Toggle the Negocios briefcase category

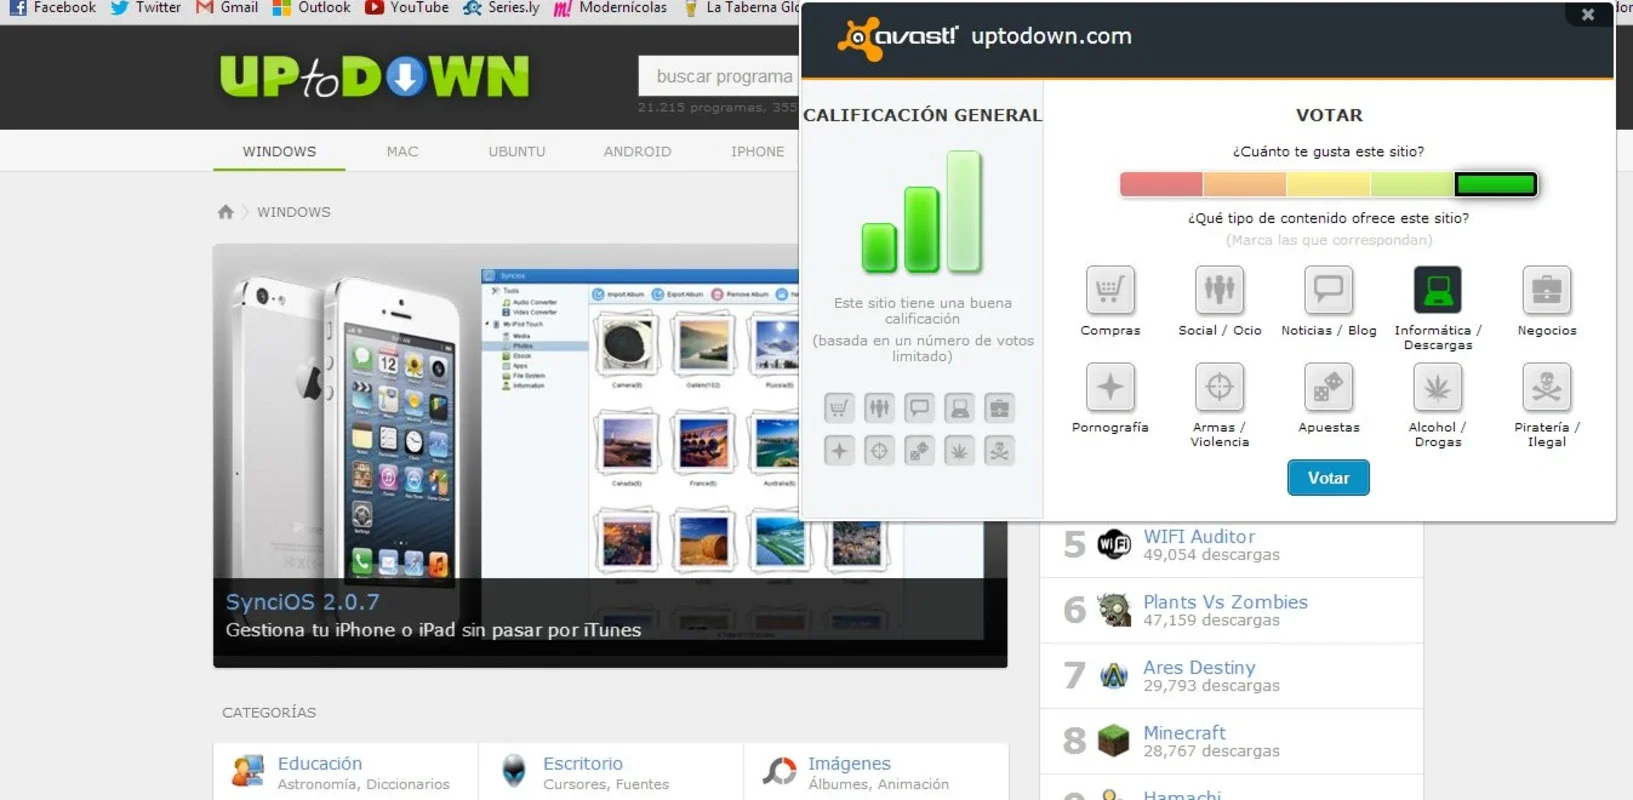[1546, 290]
